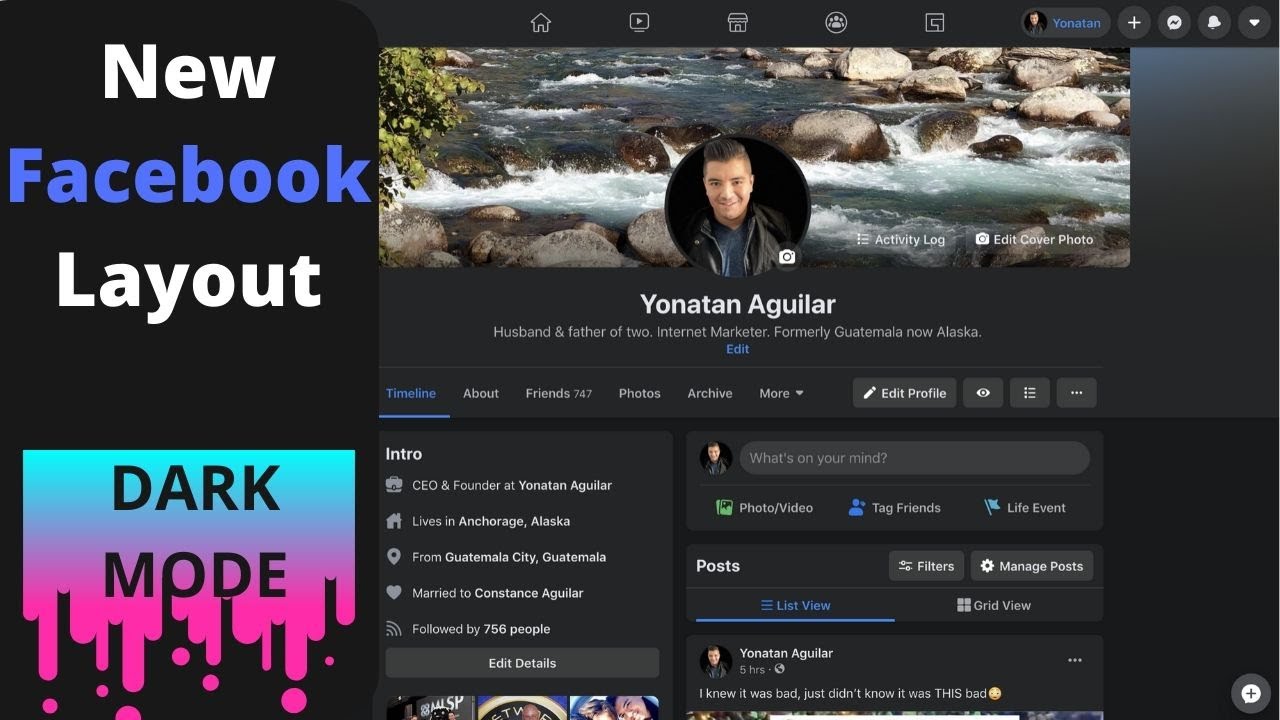
Task: Toggle View As eye icon
Action: click(x=983, y=393)
